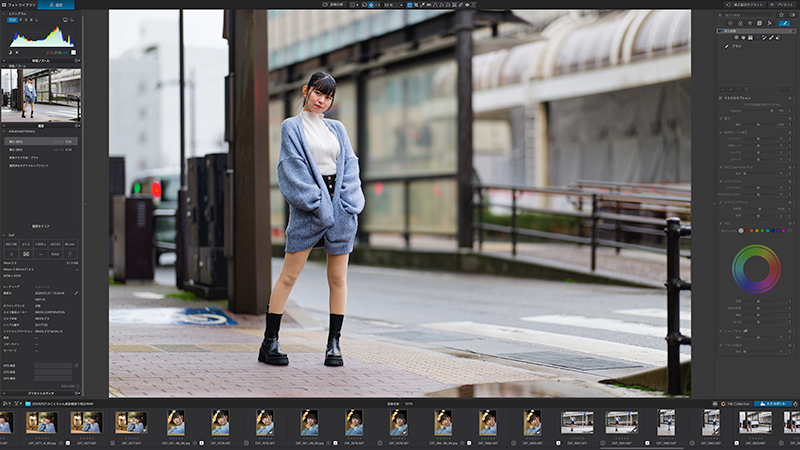Select the white all-channels HSL swatch
The height and width of the screenshot is (450, 800).
click(741, 231)
